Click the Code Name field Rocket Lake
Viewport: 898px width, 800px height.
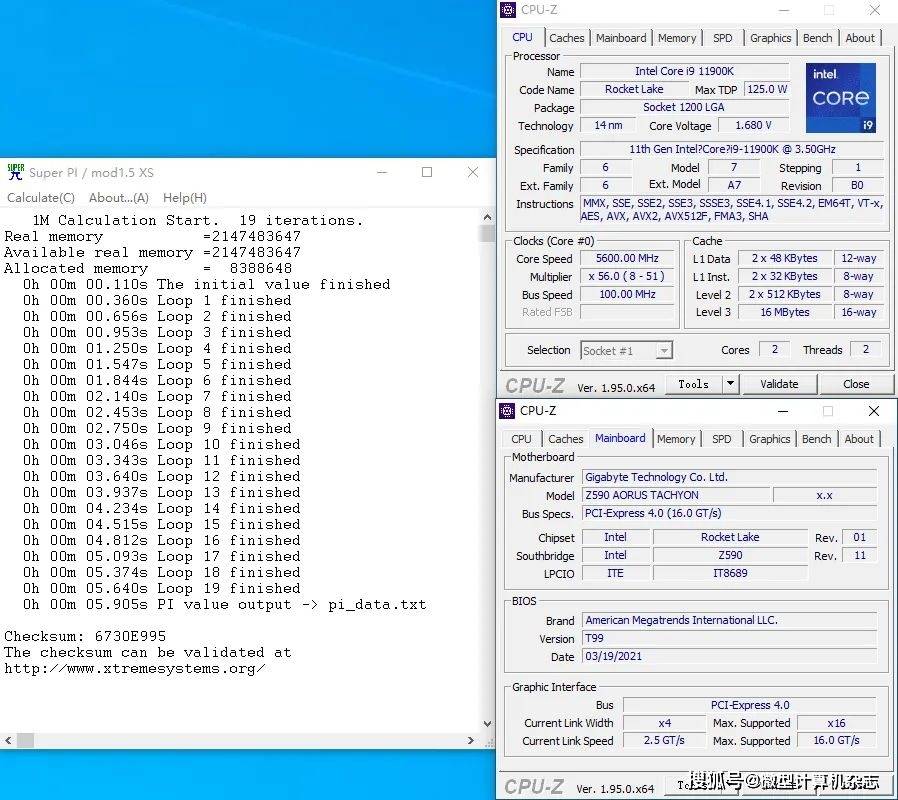pyautogui.click(x=634, y=89)
